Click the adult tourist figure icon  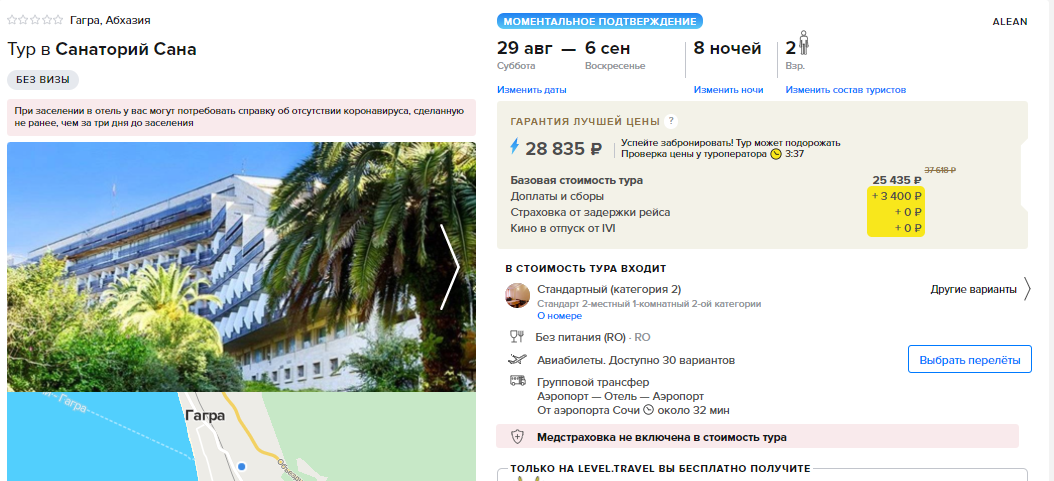pos(804,44)
